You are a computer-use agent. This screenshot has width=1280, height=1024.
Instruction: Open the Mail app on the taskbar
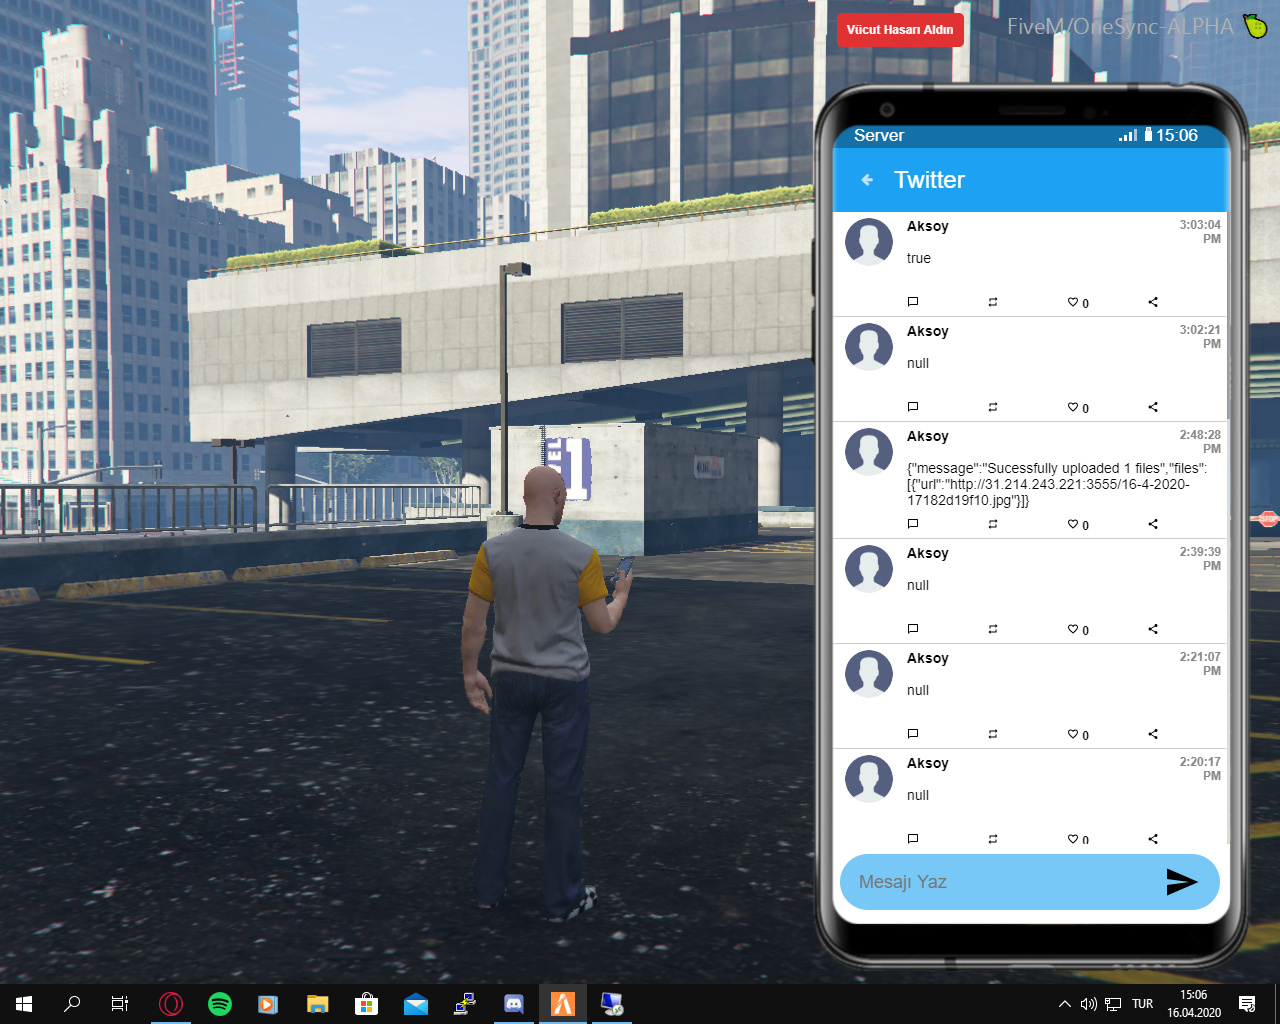[416, 1004]
